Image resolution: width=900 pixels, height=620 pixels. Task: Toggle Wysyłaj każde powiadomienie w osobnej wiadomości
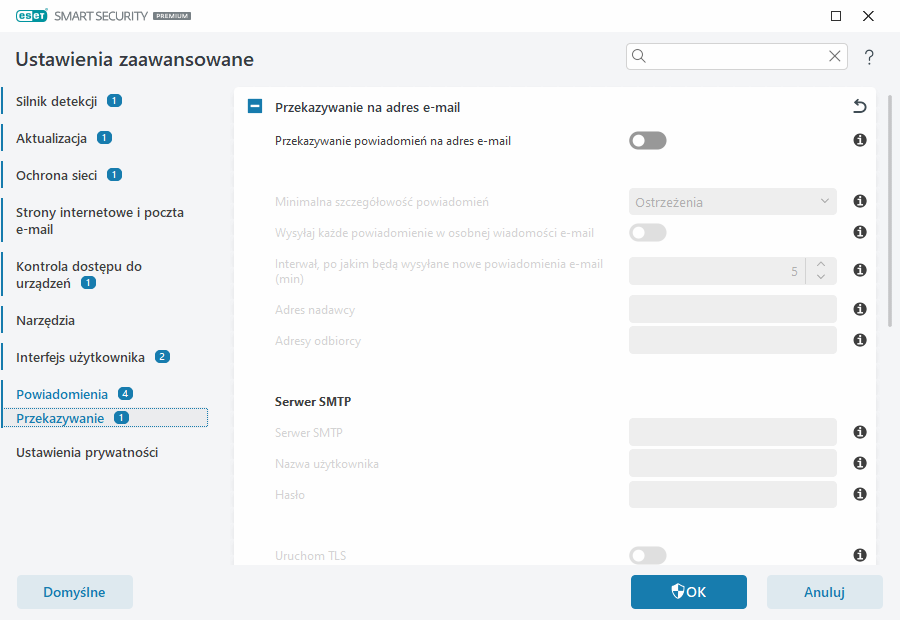tap(647, 233)
